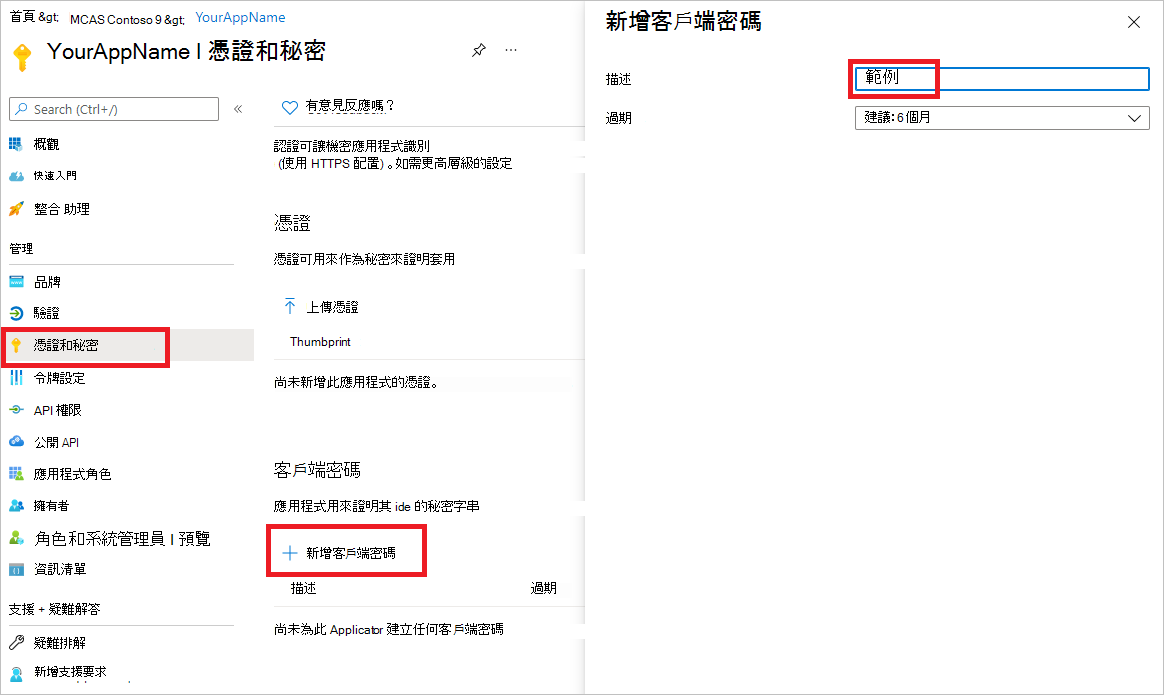
Task: Click the 整合助理 rocket icon
Action: [16, 209]
